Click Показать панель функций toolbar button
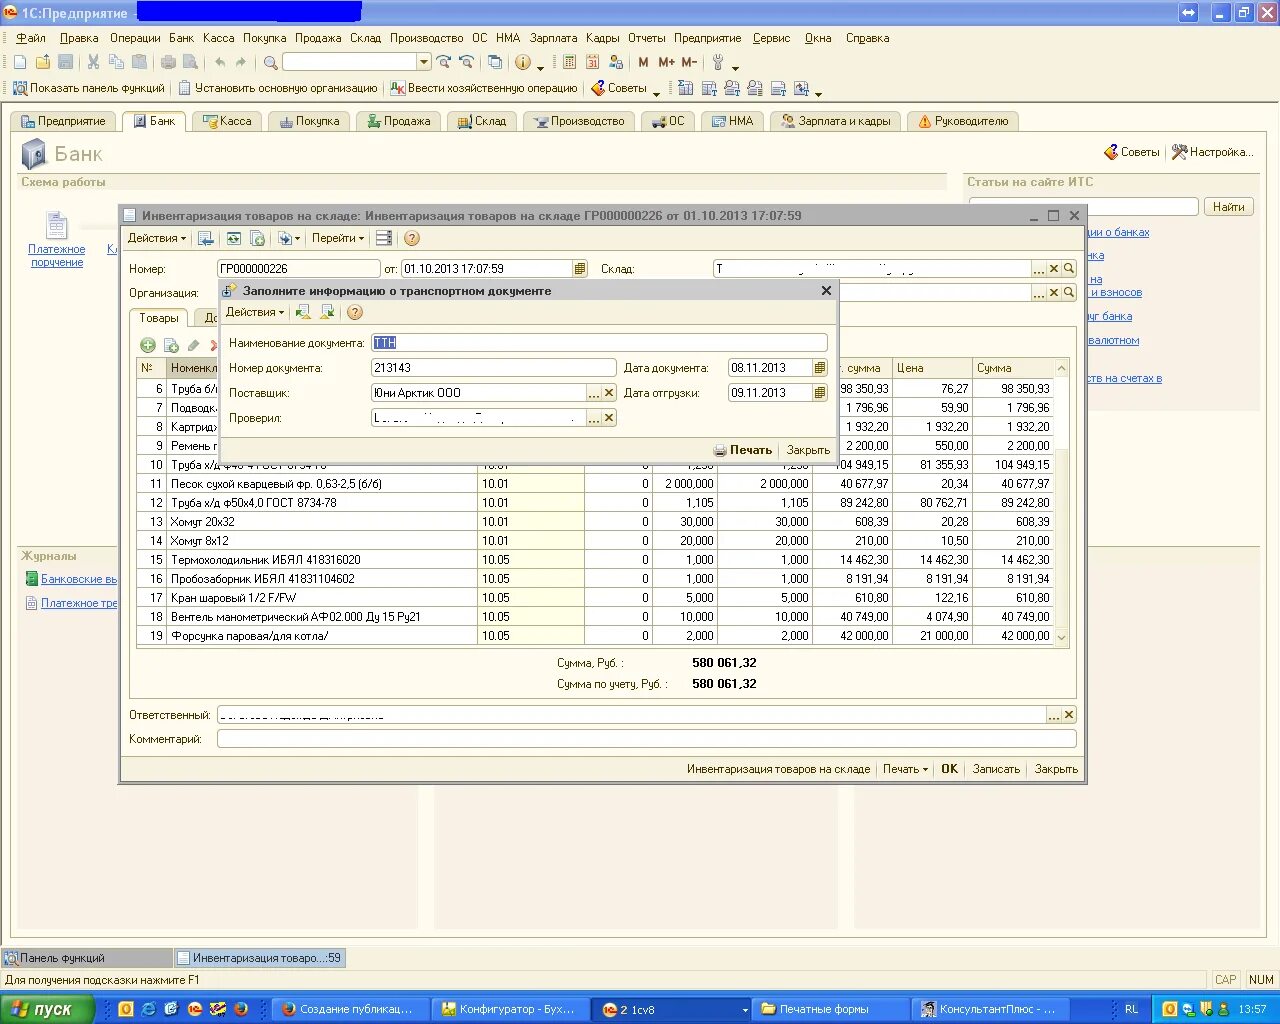Image resolution: width=1280 pixels, height=1024 pixels. [x=89, y=88]
